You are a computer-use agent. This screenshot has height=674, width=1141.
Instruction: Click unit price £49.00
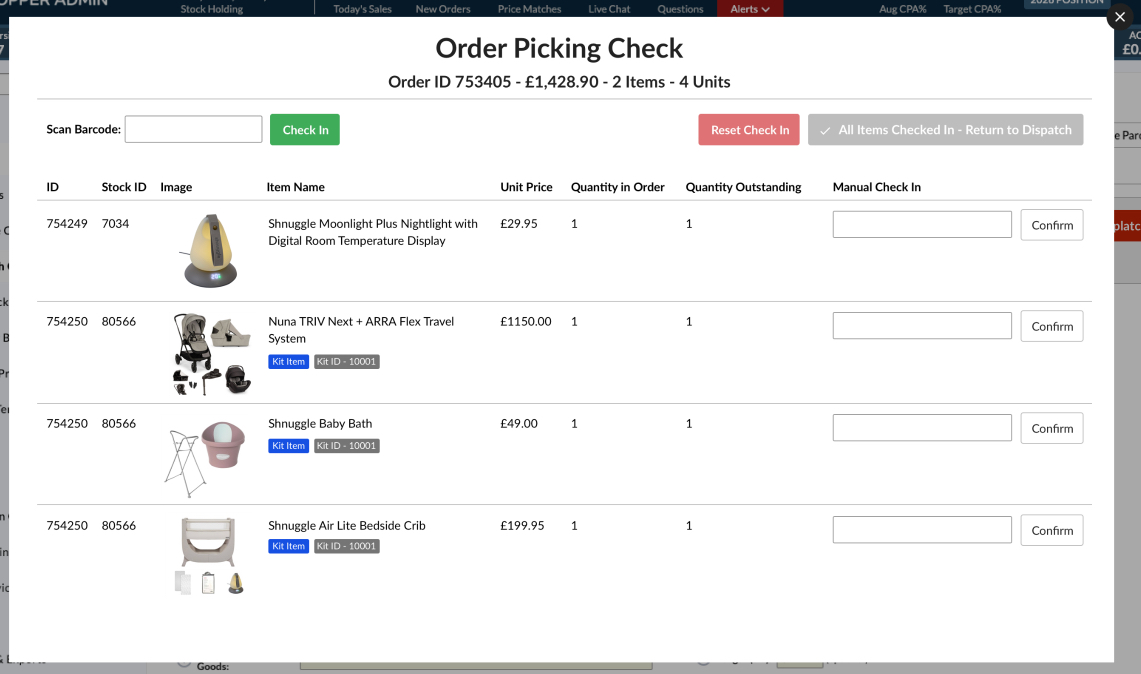(x=519, y=423)
